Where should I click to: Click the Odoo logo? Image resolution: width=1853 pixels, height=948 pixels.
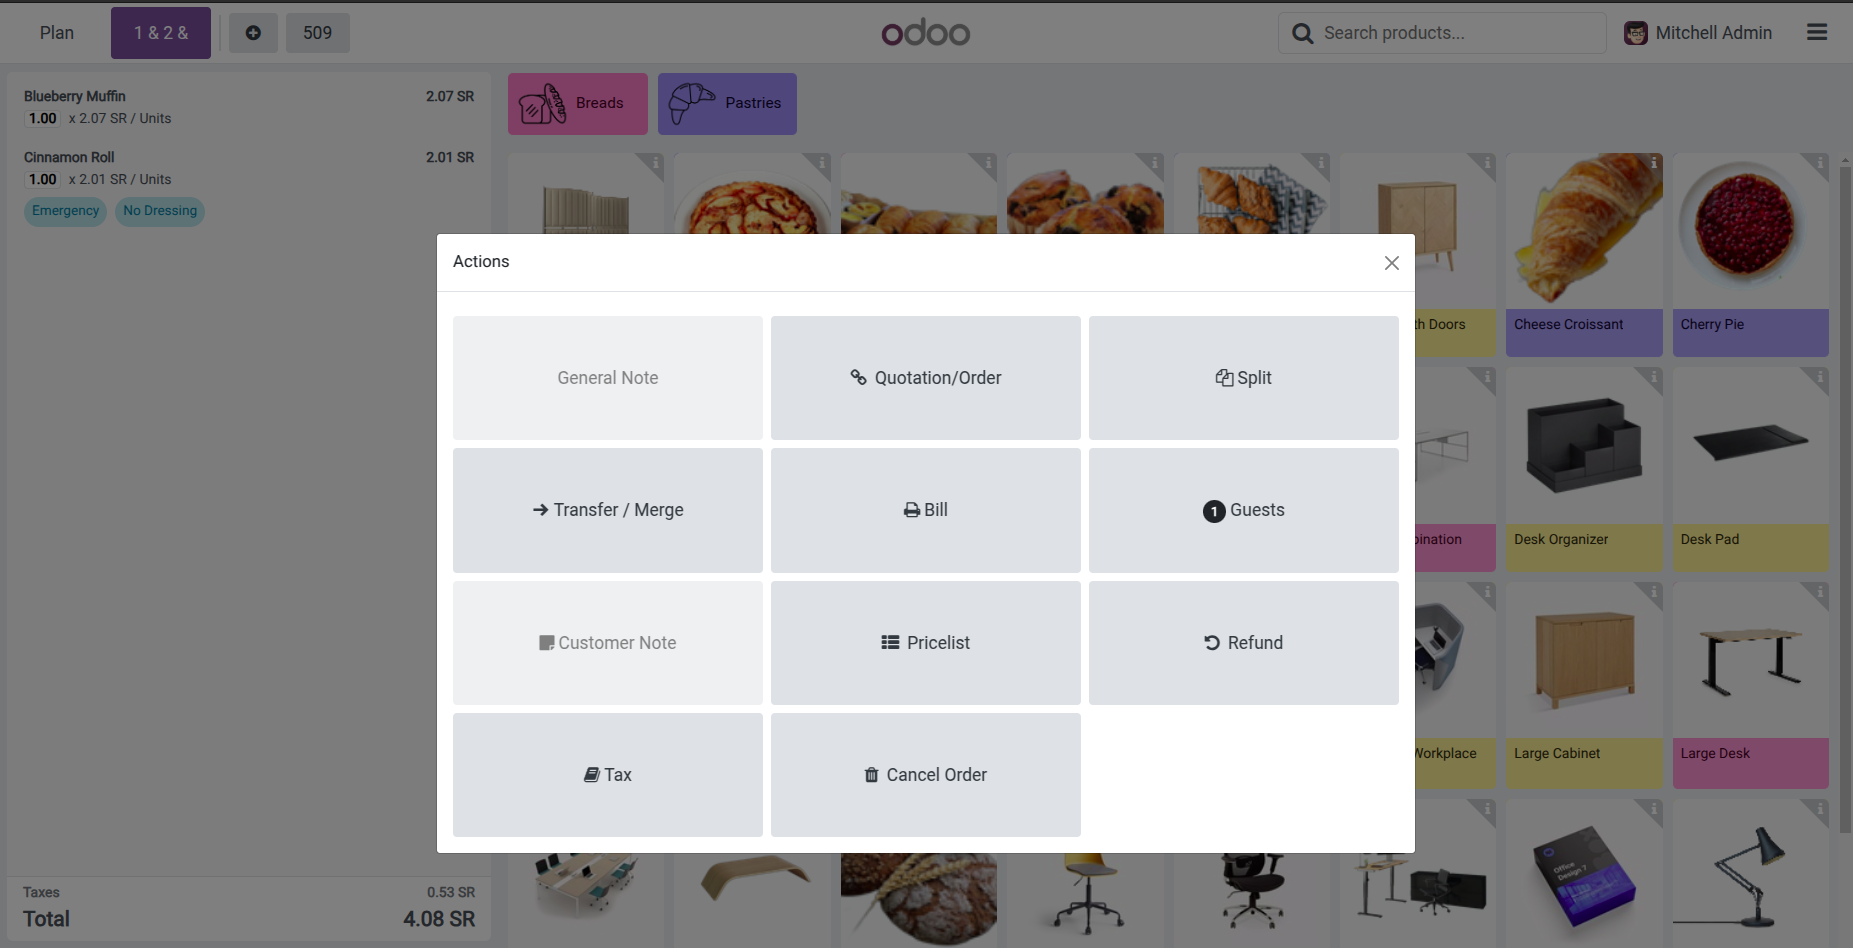click(925, 32)
